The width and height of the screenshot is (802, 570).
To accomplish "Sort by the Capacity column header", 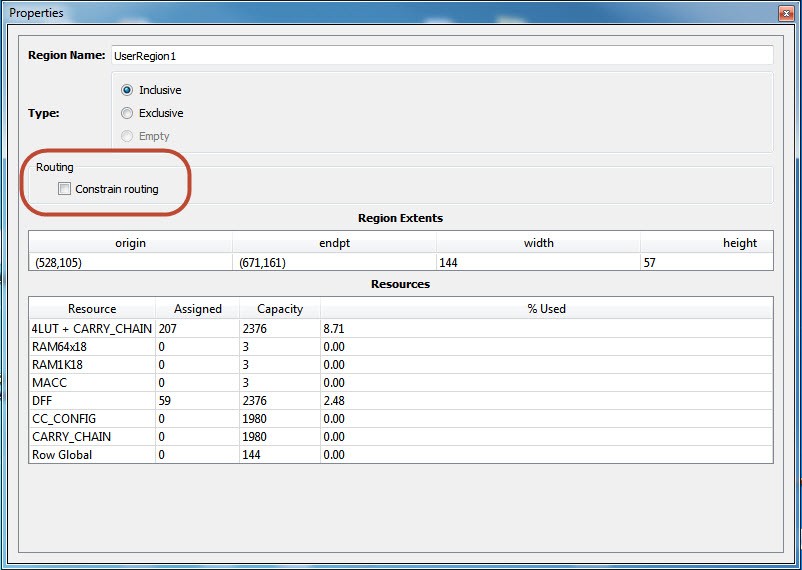I will [x=279, y=309].
